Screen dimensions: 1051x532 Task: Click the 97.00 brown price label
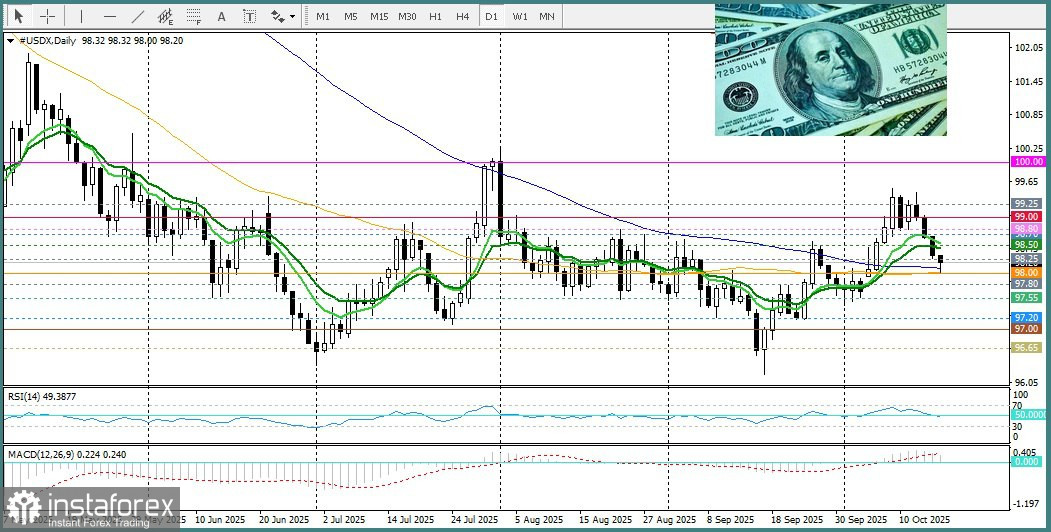click(1028, 329)
